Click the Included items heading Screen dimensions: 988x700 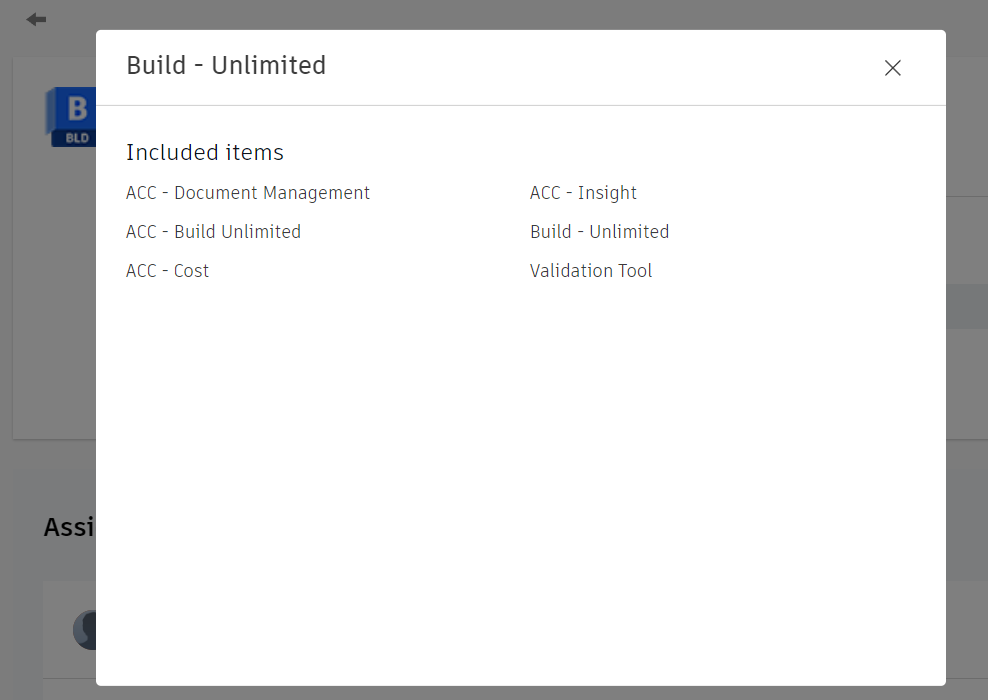[x=205, y=153]
